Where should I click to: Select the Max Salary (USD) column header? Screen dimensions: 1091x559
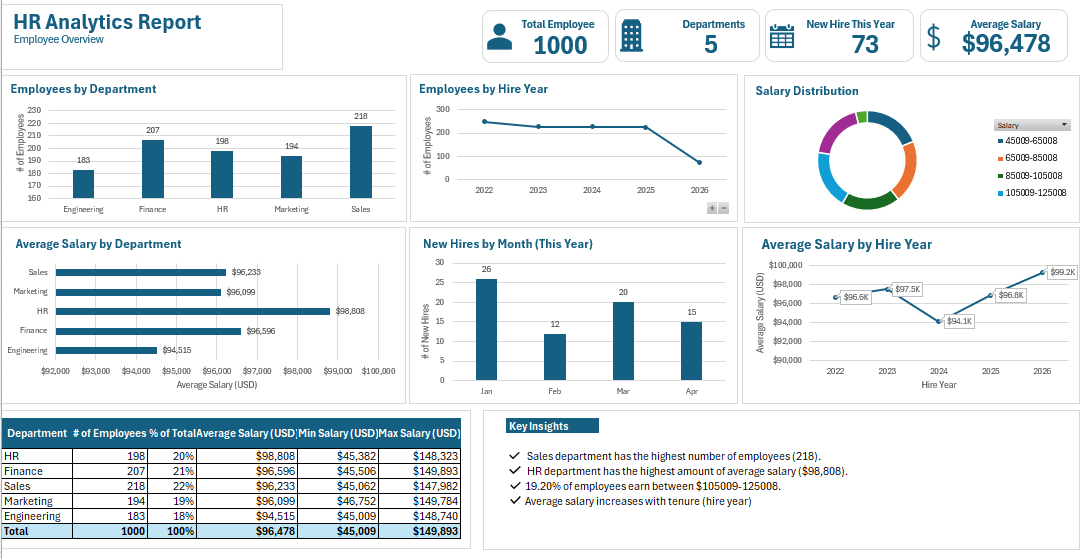[420, 433]
